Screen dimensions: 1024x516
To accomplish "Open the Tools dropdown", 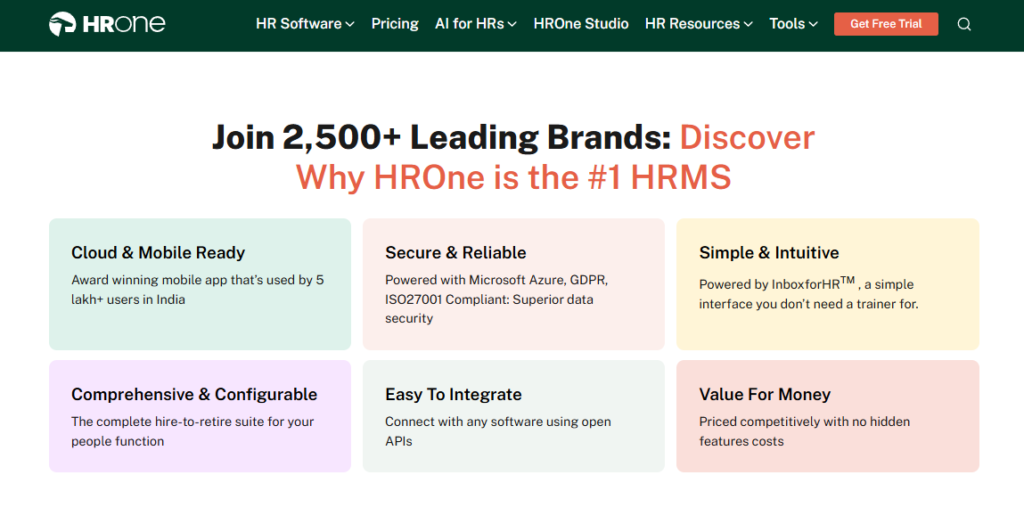I will [793, 24].
